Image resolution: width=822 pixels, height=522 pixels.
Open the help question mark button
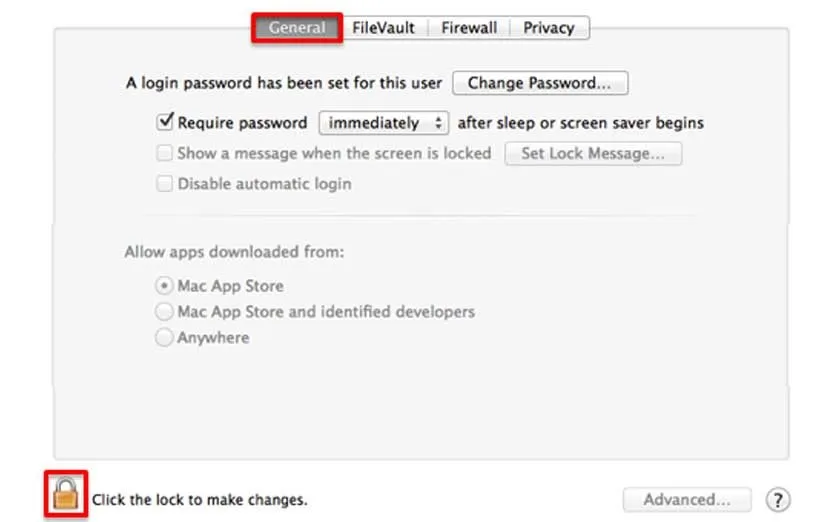click(777, 499)
